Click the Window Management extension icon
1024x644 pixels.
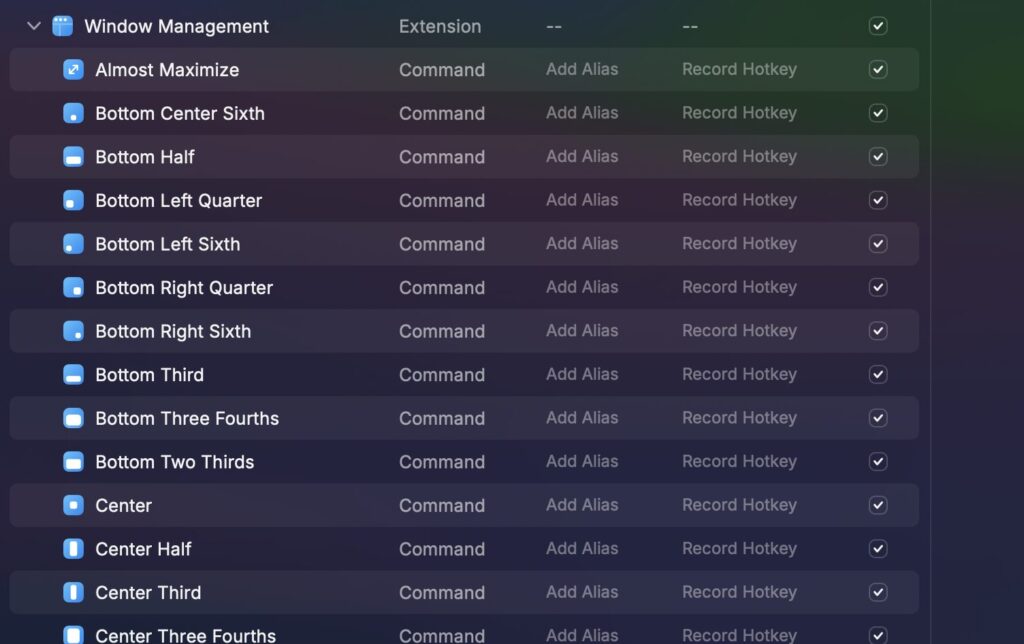[x=63, y=26]
